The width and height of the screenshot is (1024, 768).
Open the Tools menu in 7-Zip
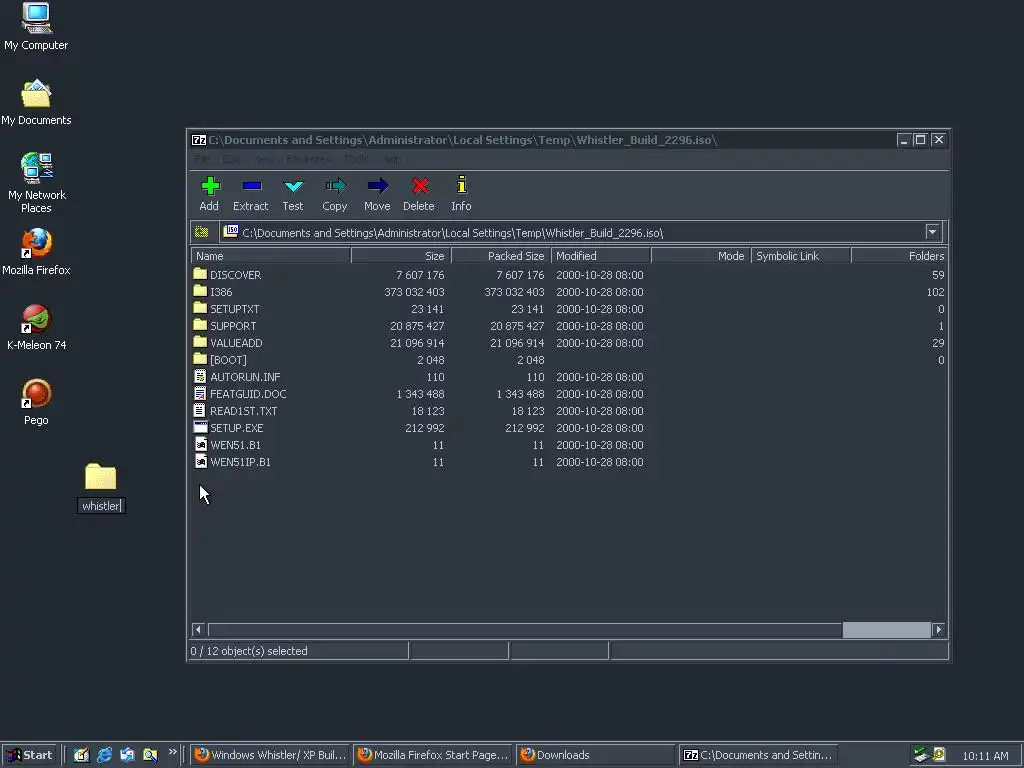(356, 159)
